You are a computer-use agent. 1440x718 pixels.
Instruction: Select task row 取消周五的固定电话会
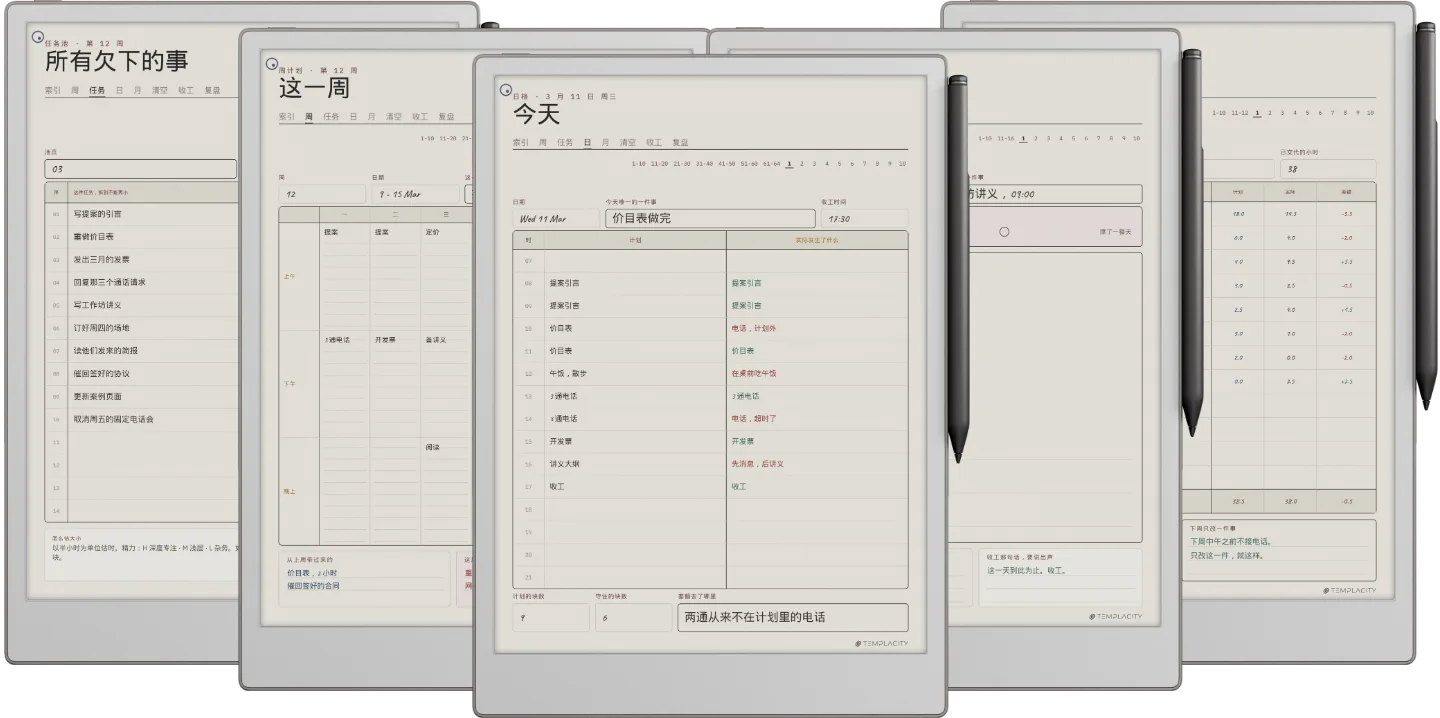click(141, 420)
